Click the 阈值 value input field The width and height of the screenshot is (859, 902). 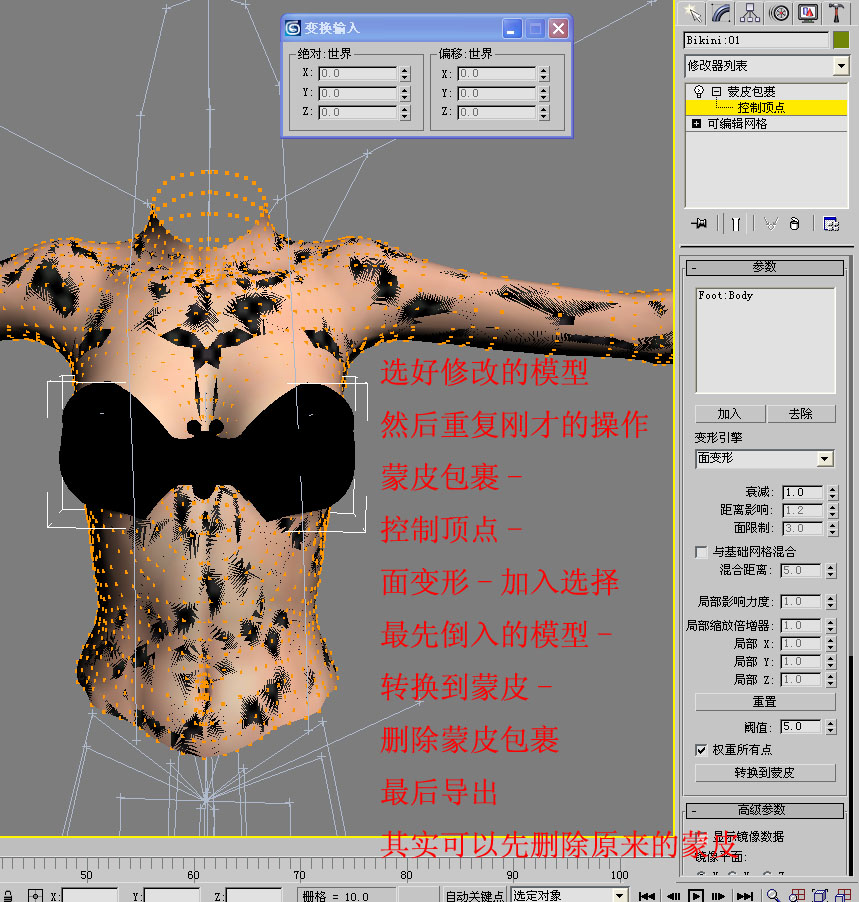(x=800, y=727)
